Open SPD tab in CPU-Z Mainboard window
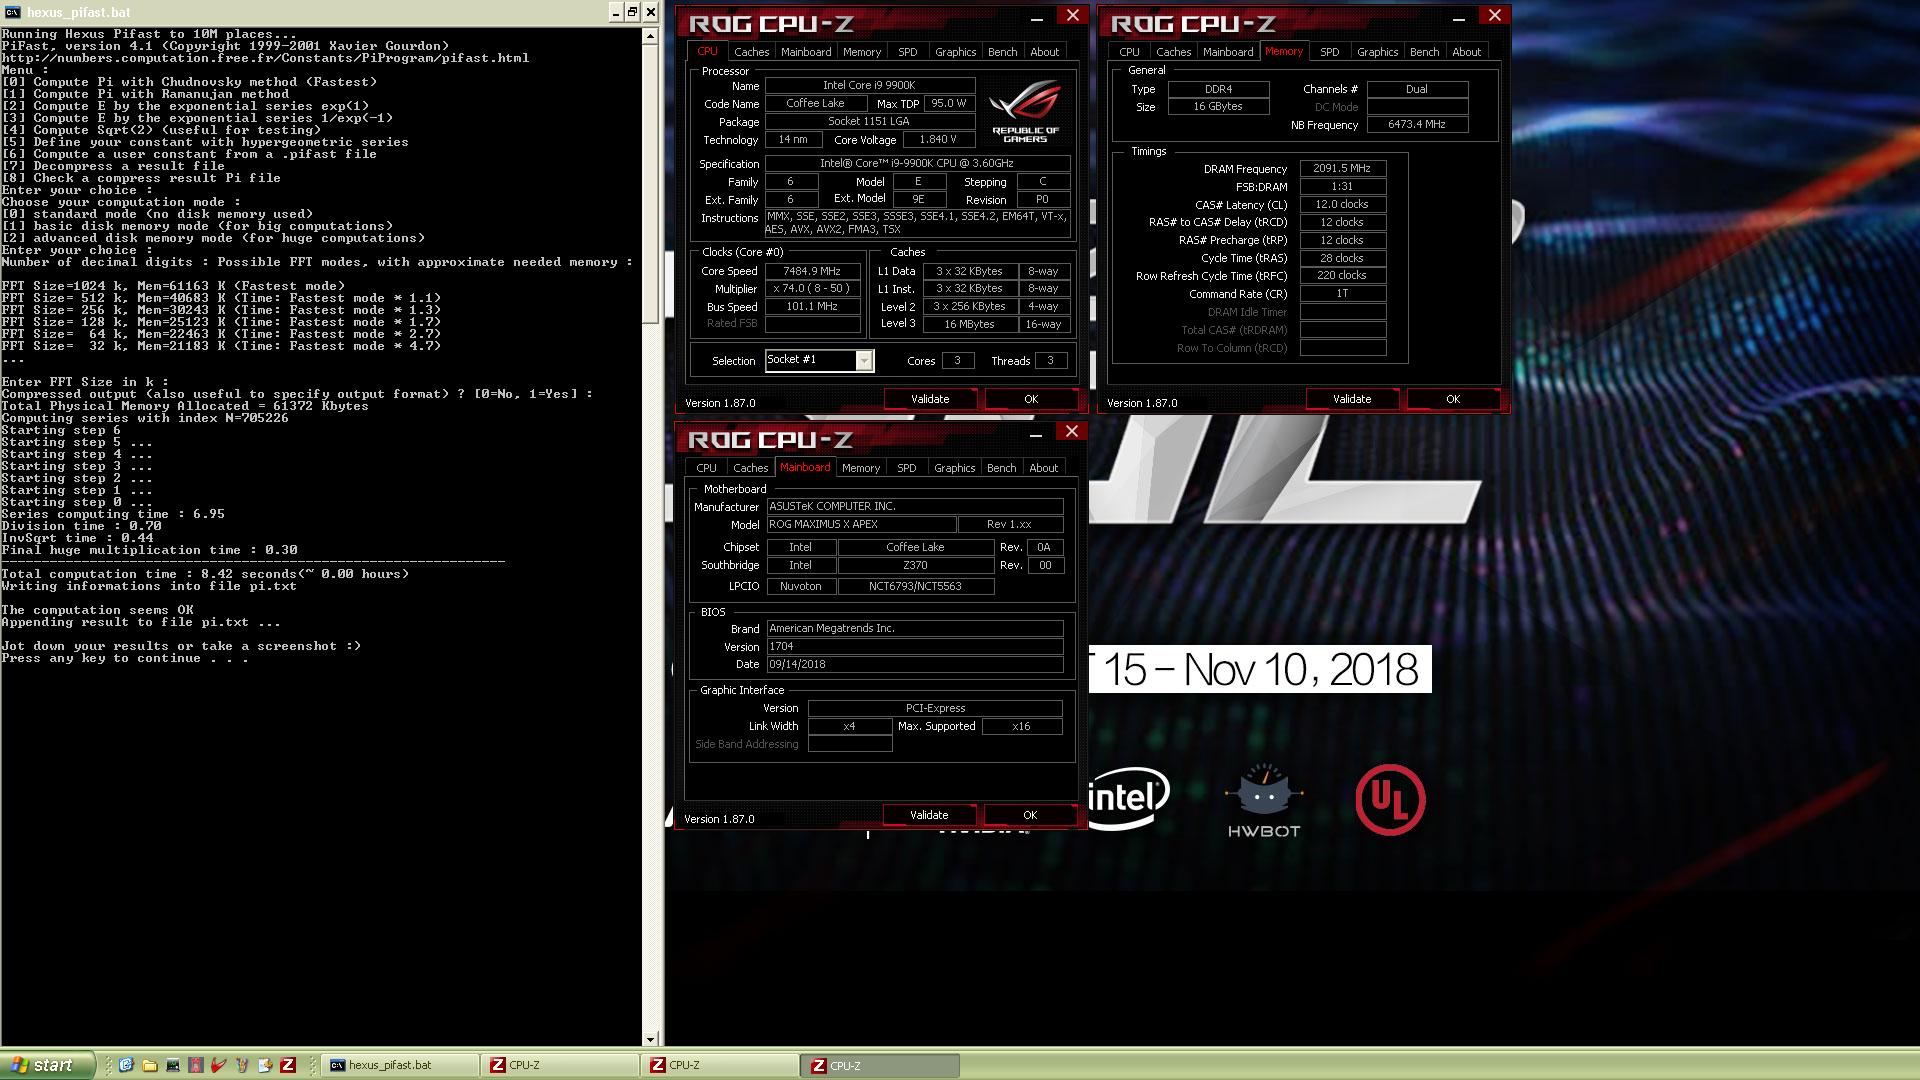The height and width of the screenshot is (1080, 1920). coord(907,468)
